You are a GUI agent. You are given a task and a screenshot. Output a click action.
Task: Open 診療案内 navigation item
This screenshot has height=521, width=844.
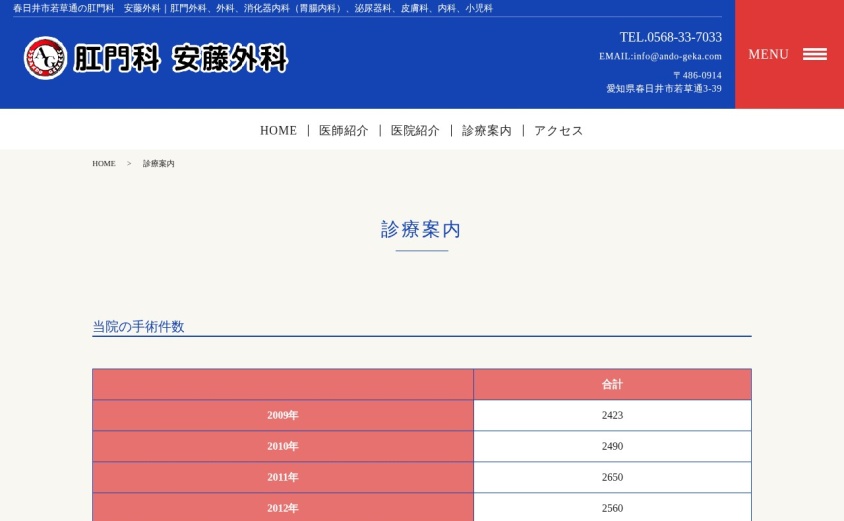487,130
